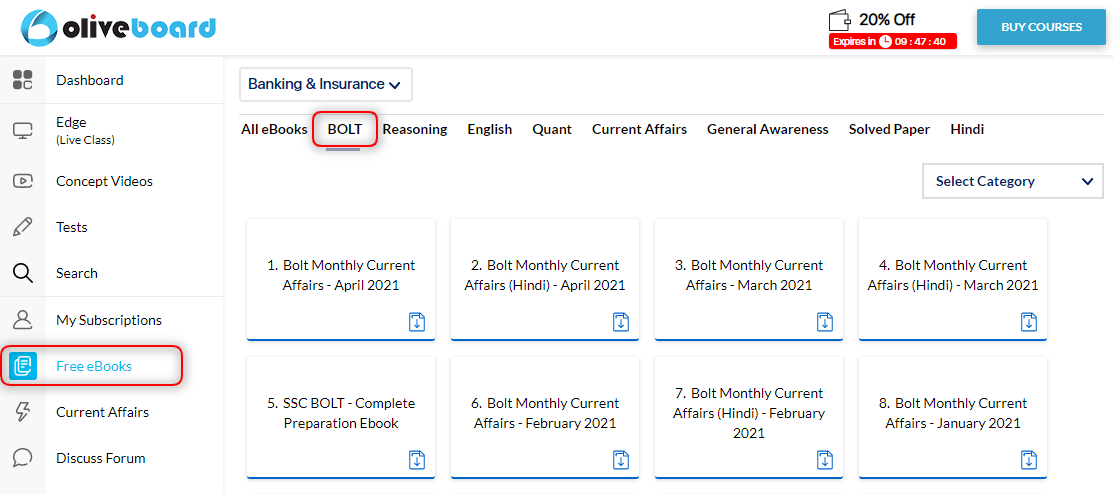
Task: Open the My Subscriptions person icon
Action: (23, 320)
